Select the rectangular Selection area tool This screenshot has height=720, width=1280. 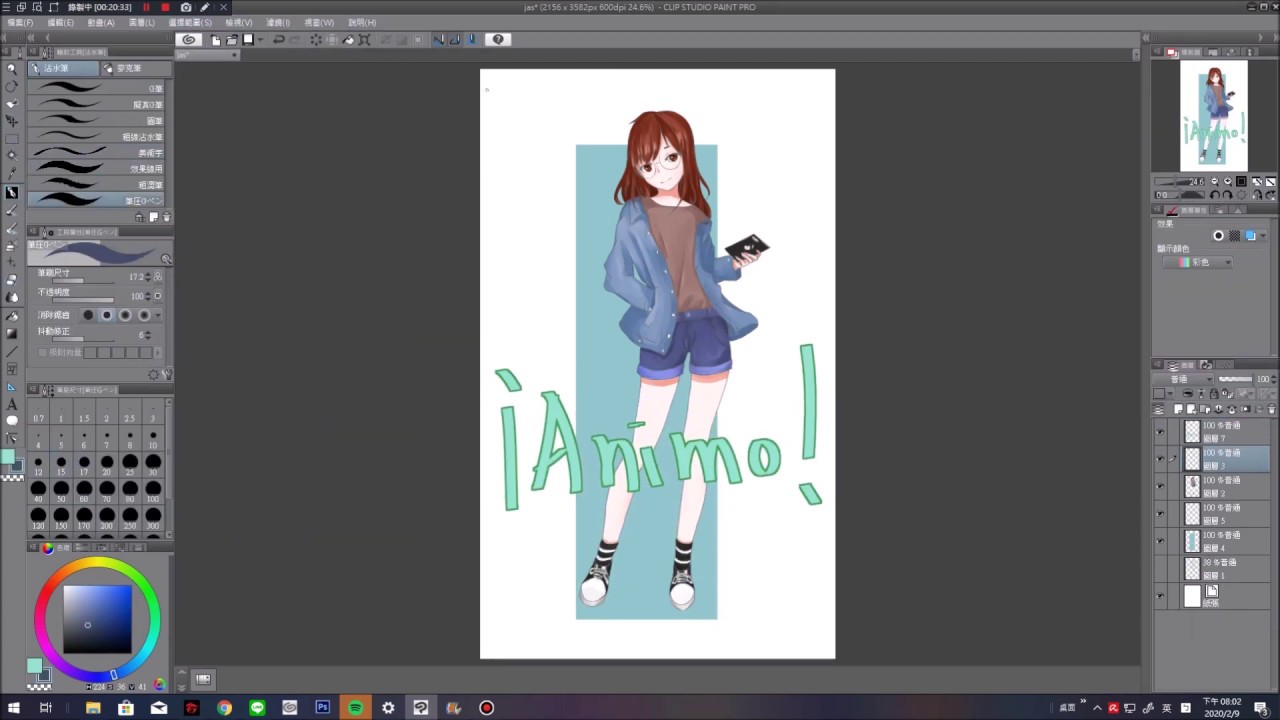(12, 138)
